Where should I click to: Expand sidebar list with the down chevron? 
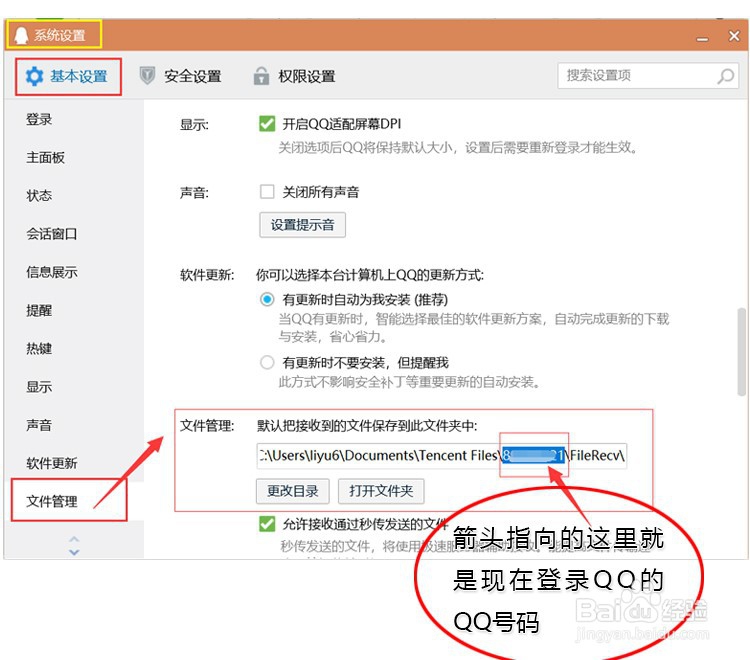coord(74,552)
